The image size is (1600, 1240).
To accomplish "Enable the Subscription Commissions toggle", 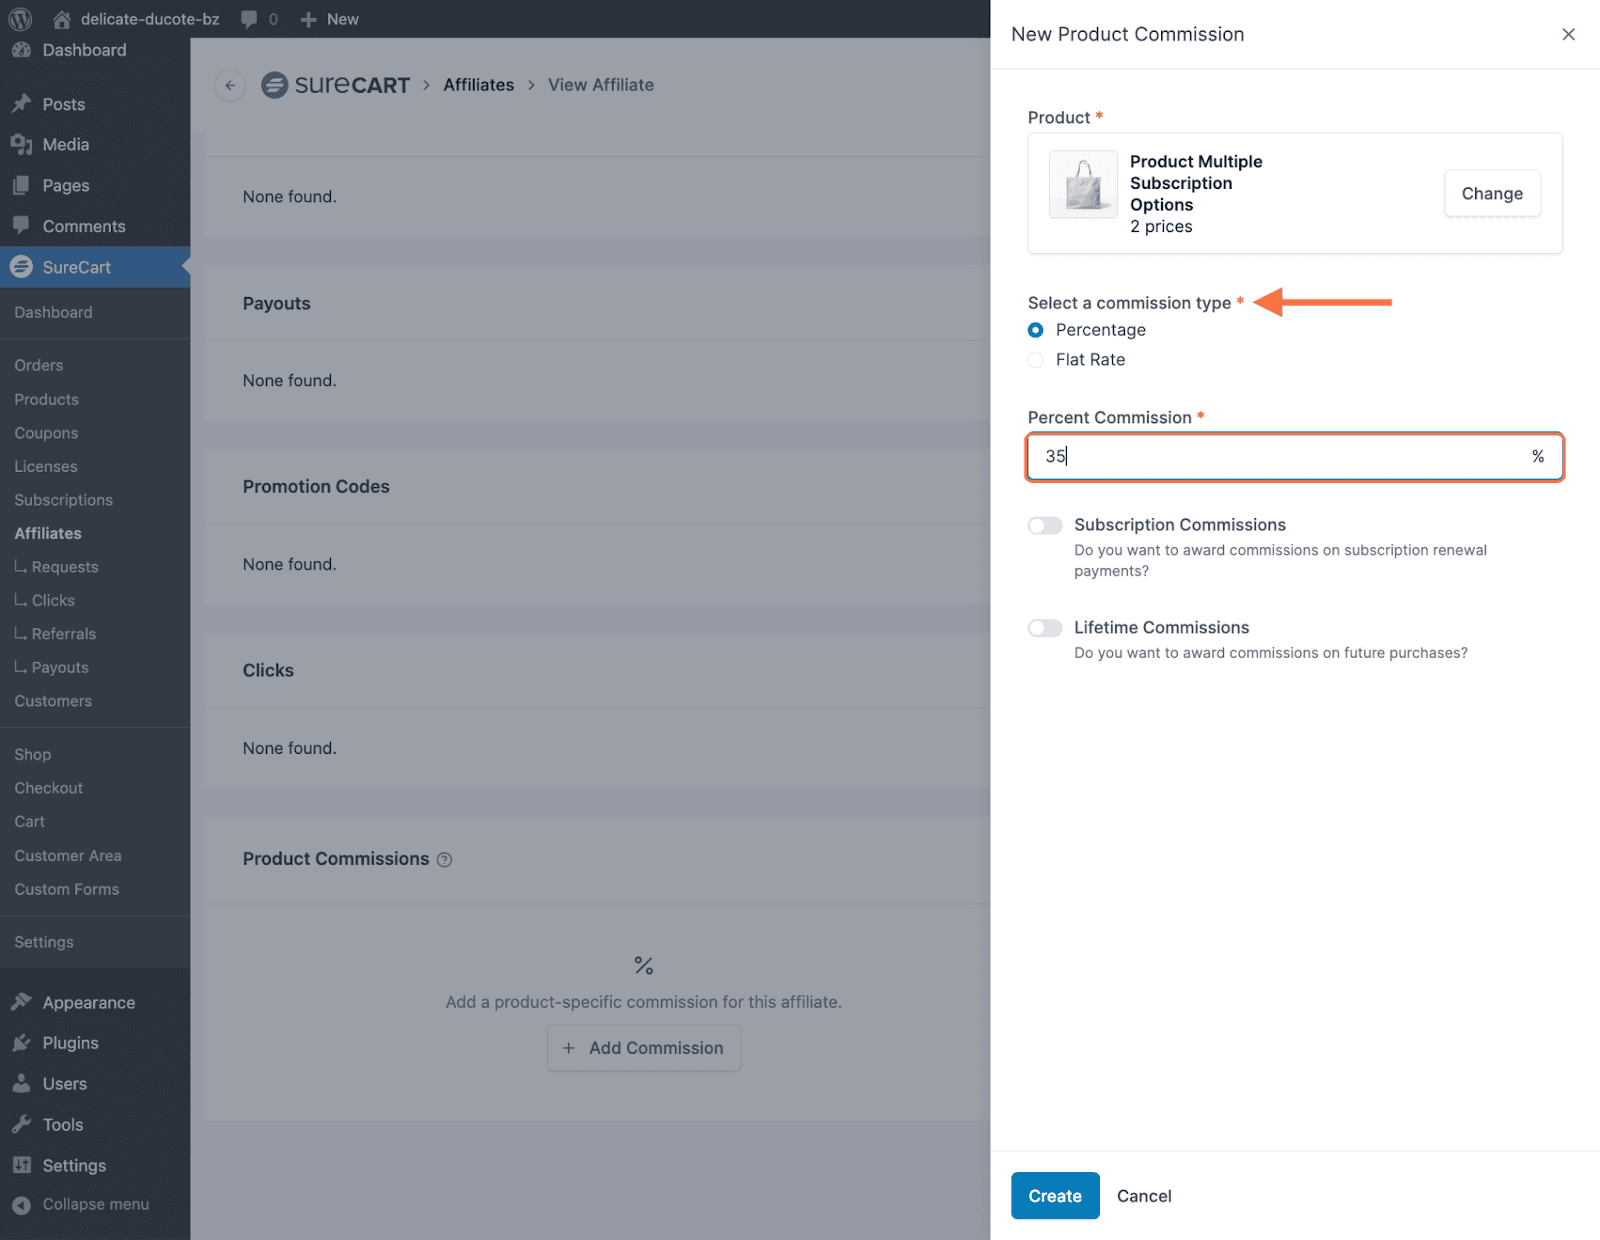I will click(1045, 526).
